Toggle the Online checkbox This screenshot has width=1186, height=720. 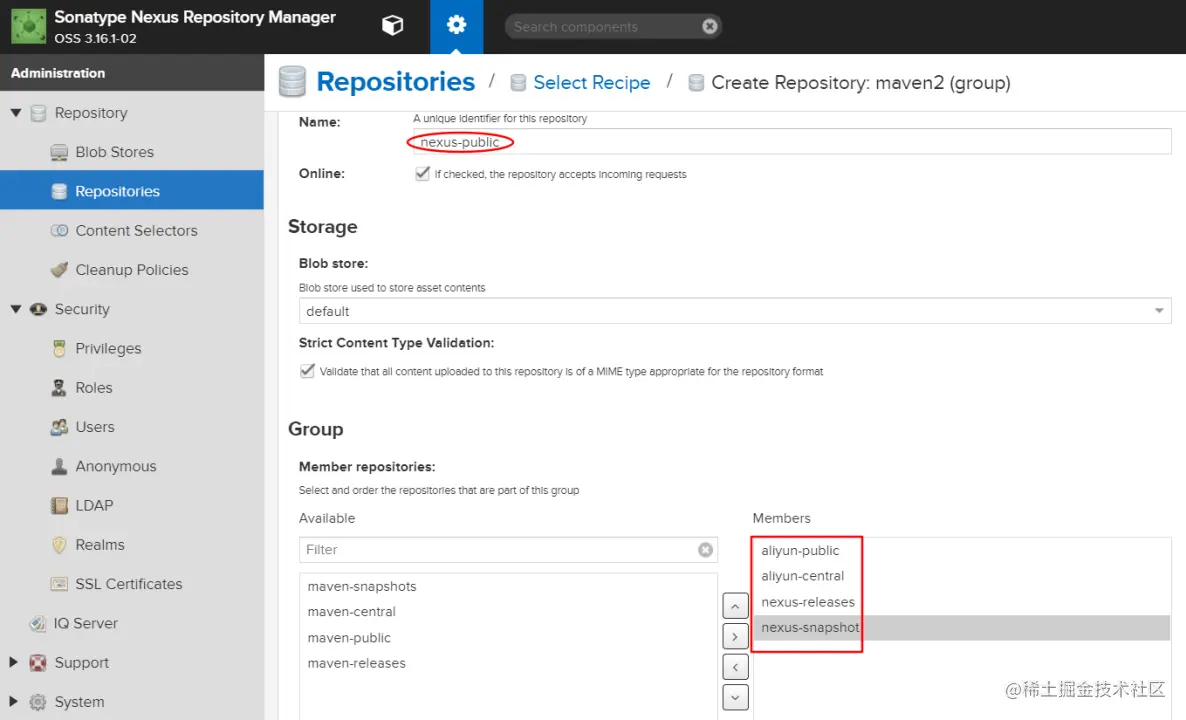pos(422,174)
